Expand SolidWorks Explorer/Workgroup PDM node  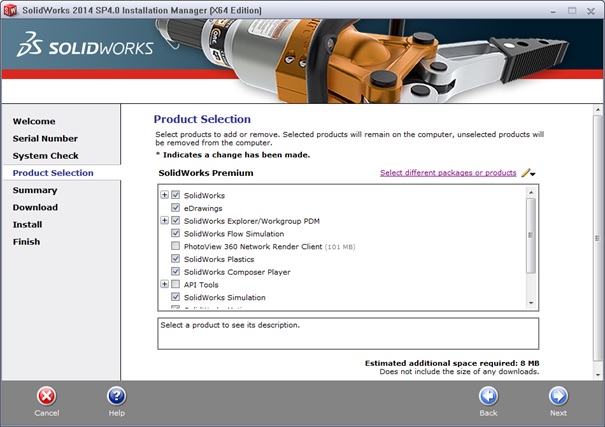tap(165, 220)
